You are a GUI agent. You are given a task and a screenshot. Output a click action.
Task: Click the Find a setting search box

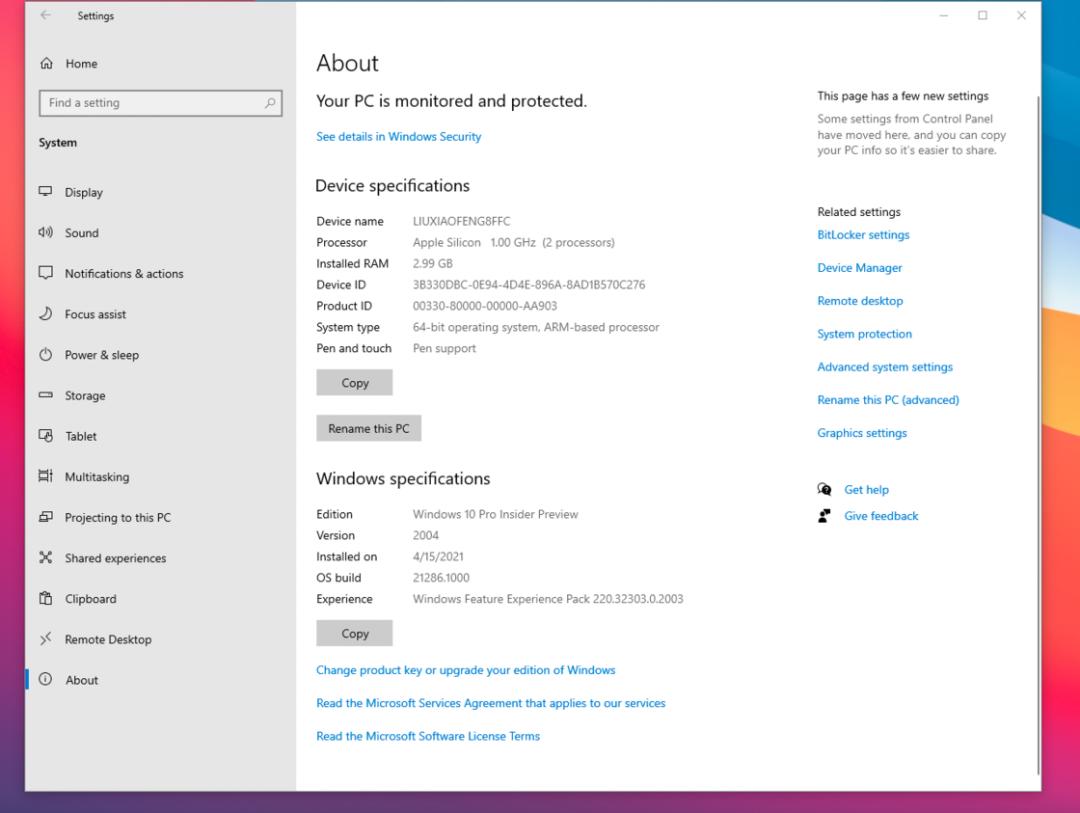160,103
